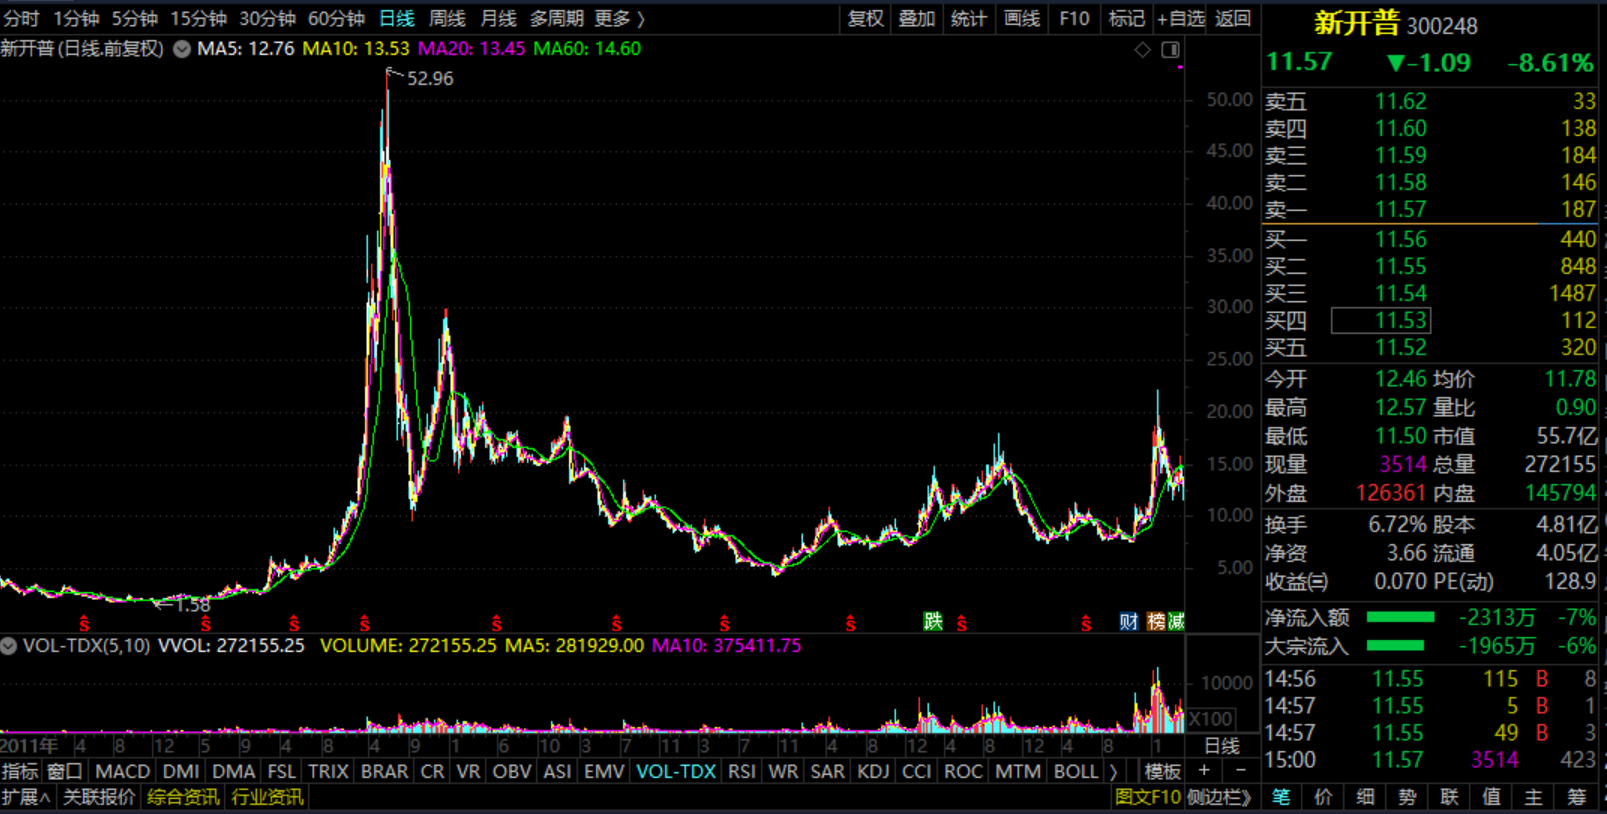1607x814 pixels.
Task: Click the X100 volume scale label
Action: click(1211, 719)
